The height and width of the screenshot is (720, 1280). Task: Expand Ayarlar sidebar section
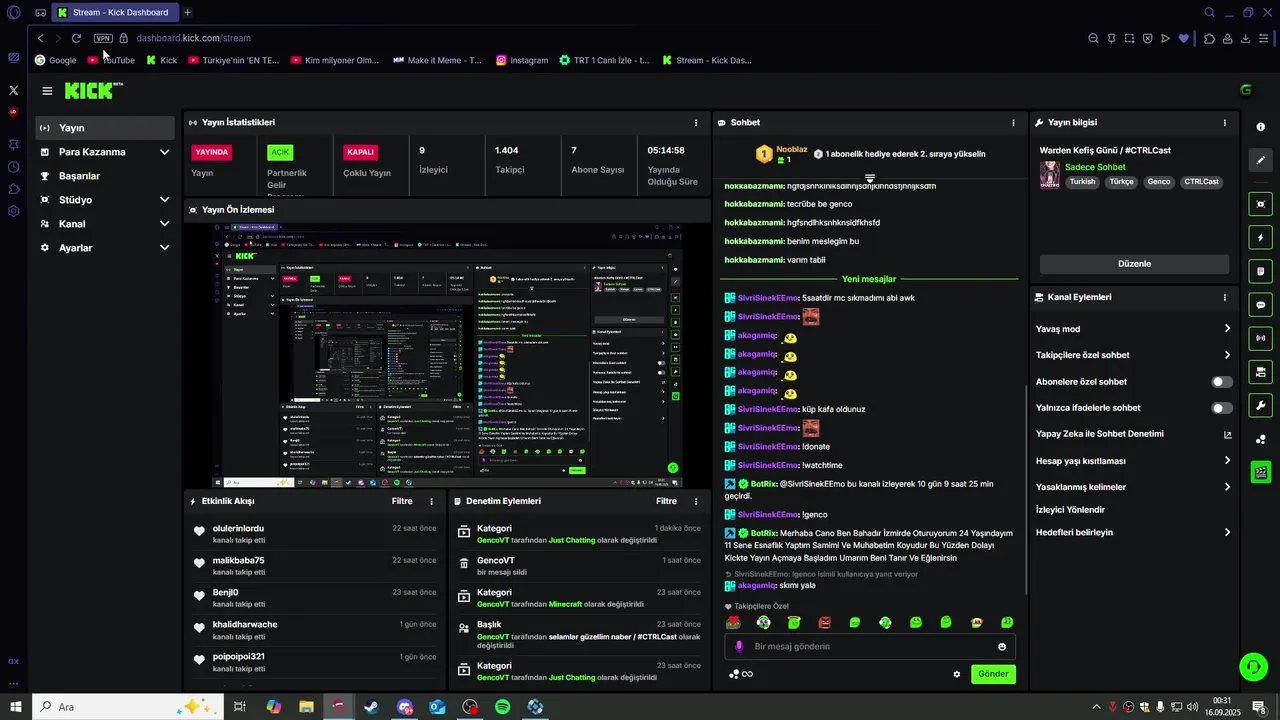click(164, 248)
